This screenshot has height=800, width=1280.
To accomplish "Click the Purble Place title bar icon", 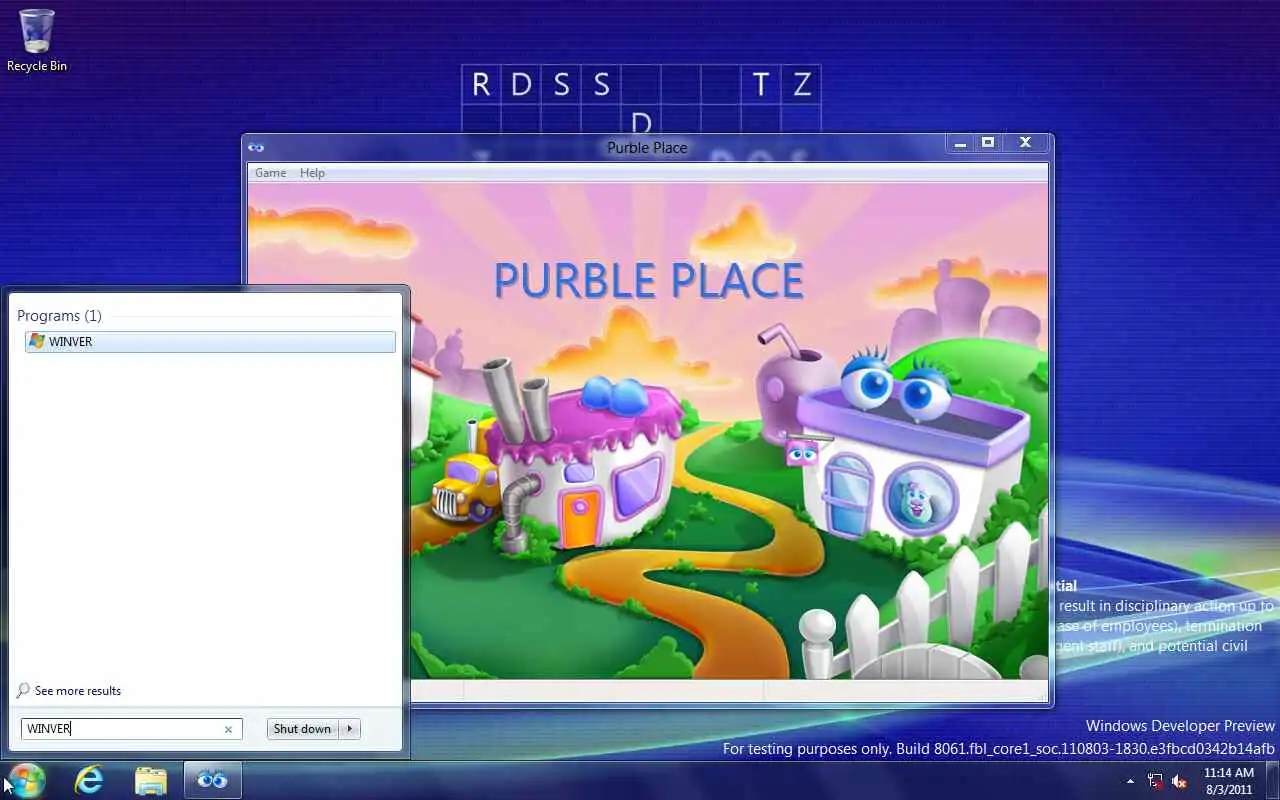I will (x=256, y=148).
